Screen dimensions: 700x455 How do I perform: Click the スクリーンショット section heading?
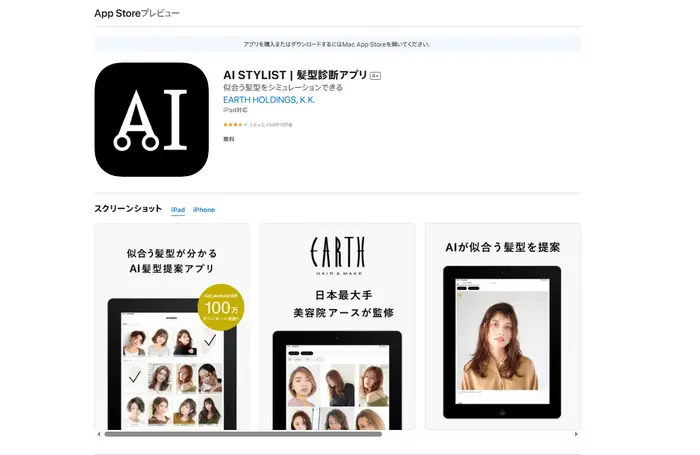[128, 209]
